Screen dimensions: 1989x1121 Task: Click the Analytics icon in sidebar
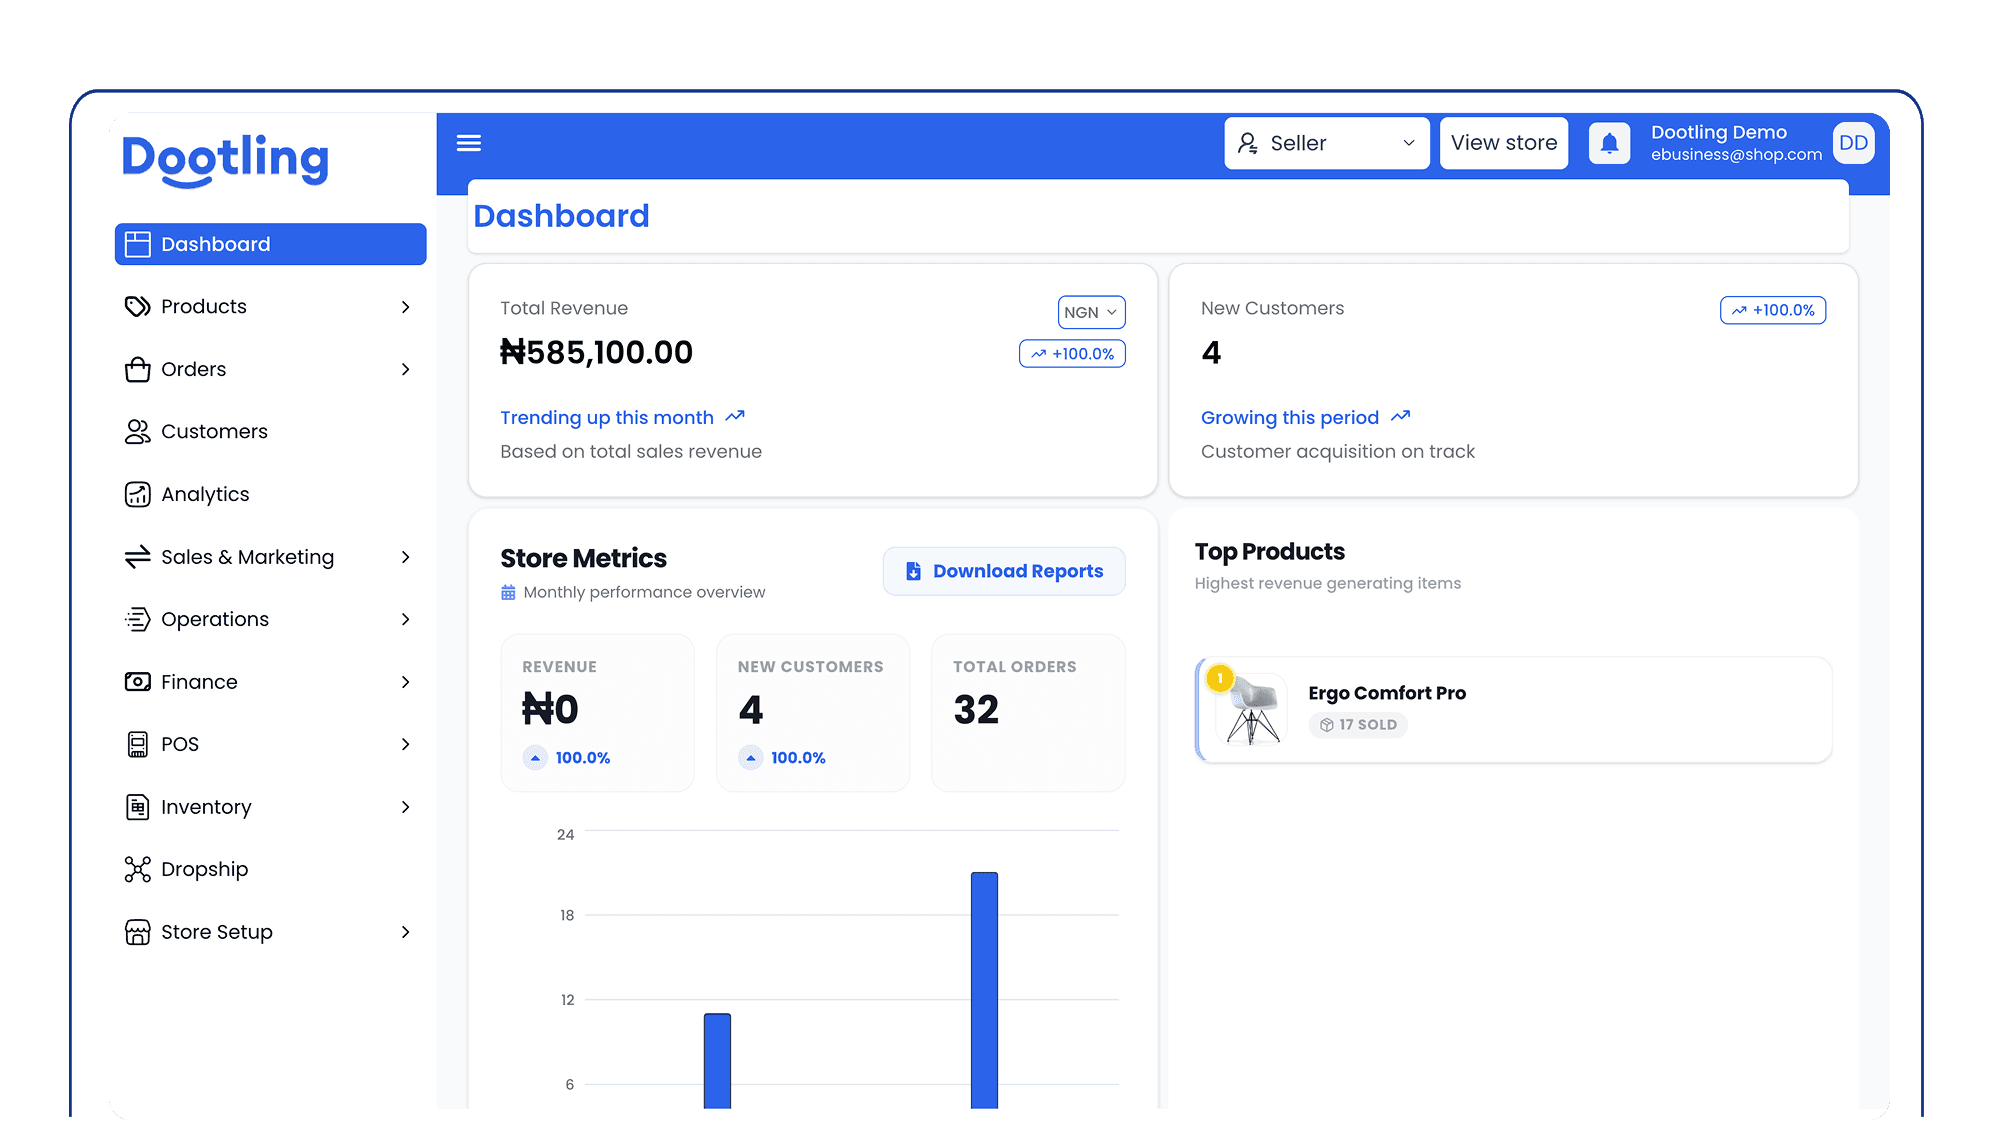point(139,494)
